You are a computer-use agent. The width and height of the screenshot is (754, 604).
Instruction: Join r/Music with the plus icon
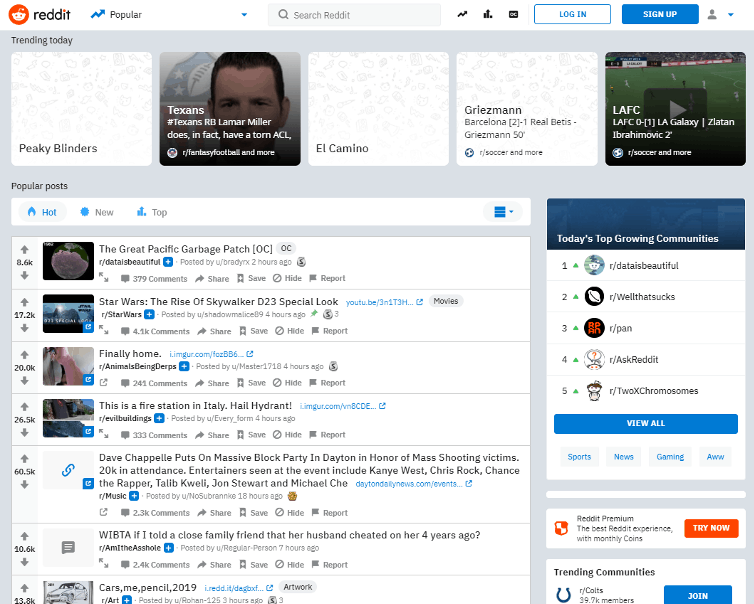(x=134, y=496)
